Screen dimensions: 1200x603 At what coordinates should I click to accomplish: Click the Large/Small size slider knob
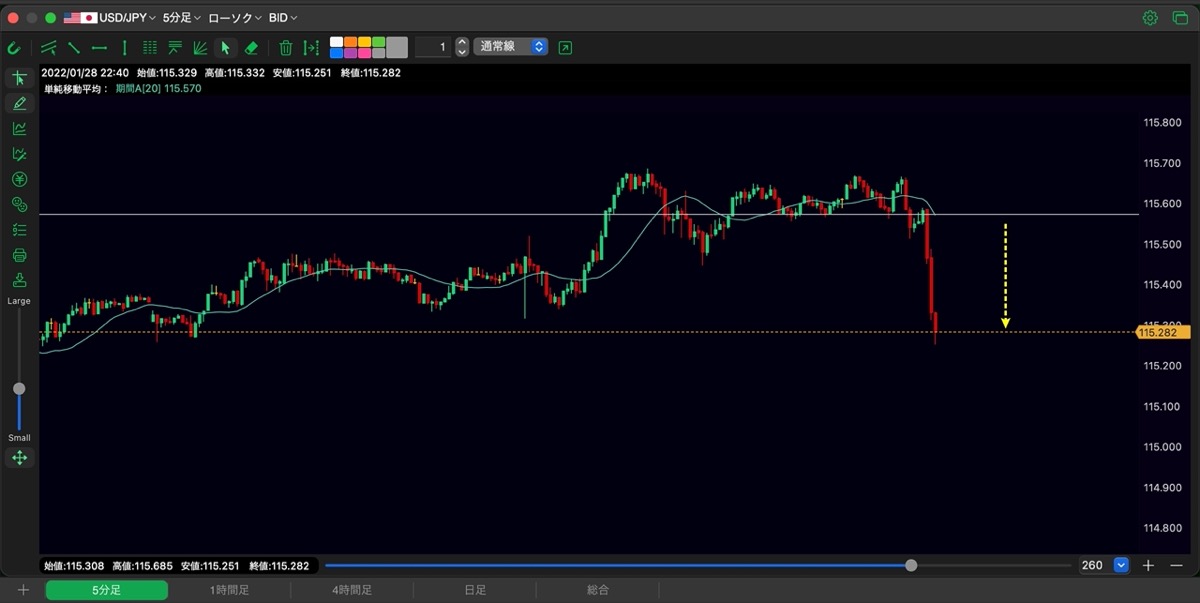click(19, 388)
